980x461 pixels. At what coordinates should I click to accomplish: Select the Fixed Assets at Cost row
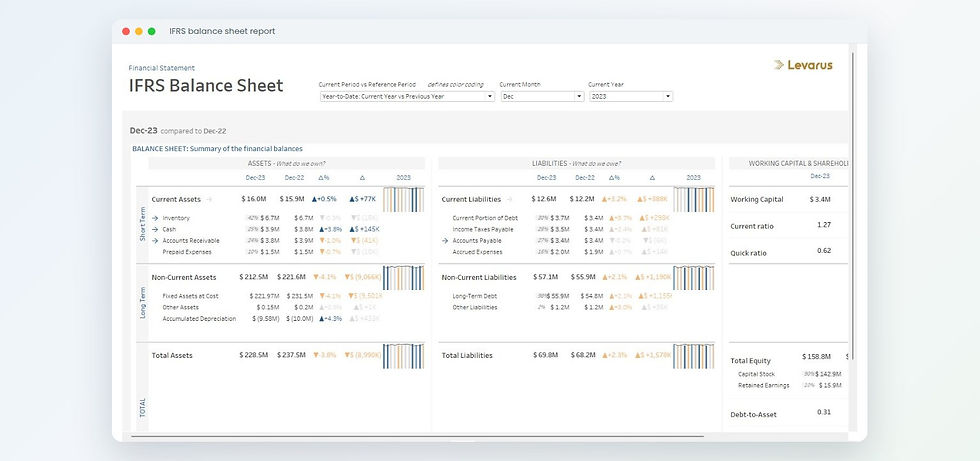[x=190, y=296]
